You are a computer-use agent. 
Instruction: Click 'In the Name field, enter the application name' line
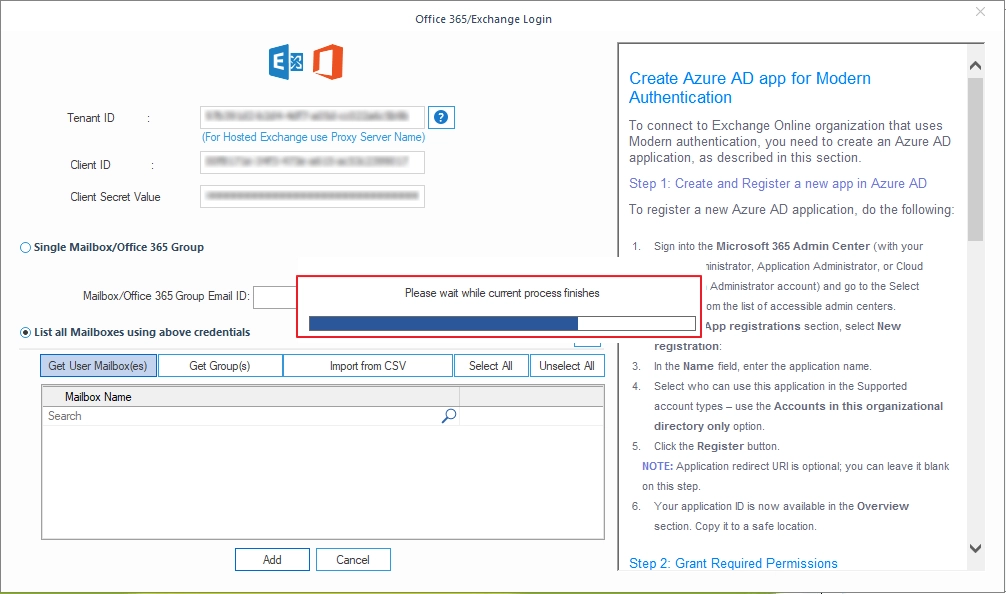point(762,366)
